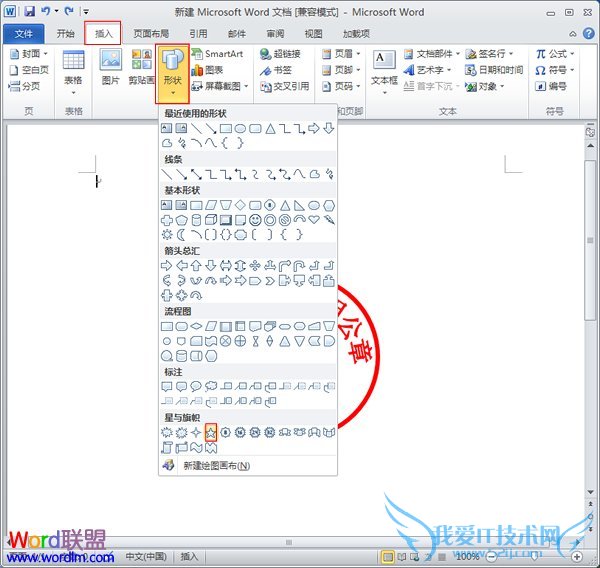Choose the smiley face basic shape
Image resolution: width=600 pixels, height=568 pixels.
click(255, 220)
